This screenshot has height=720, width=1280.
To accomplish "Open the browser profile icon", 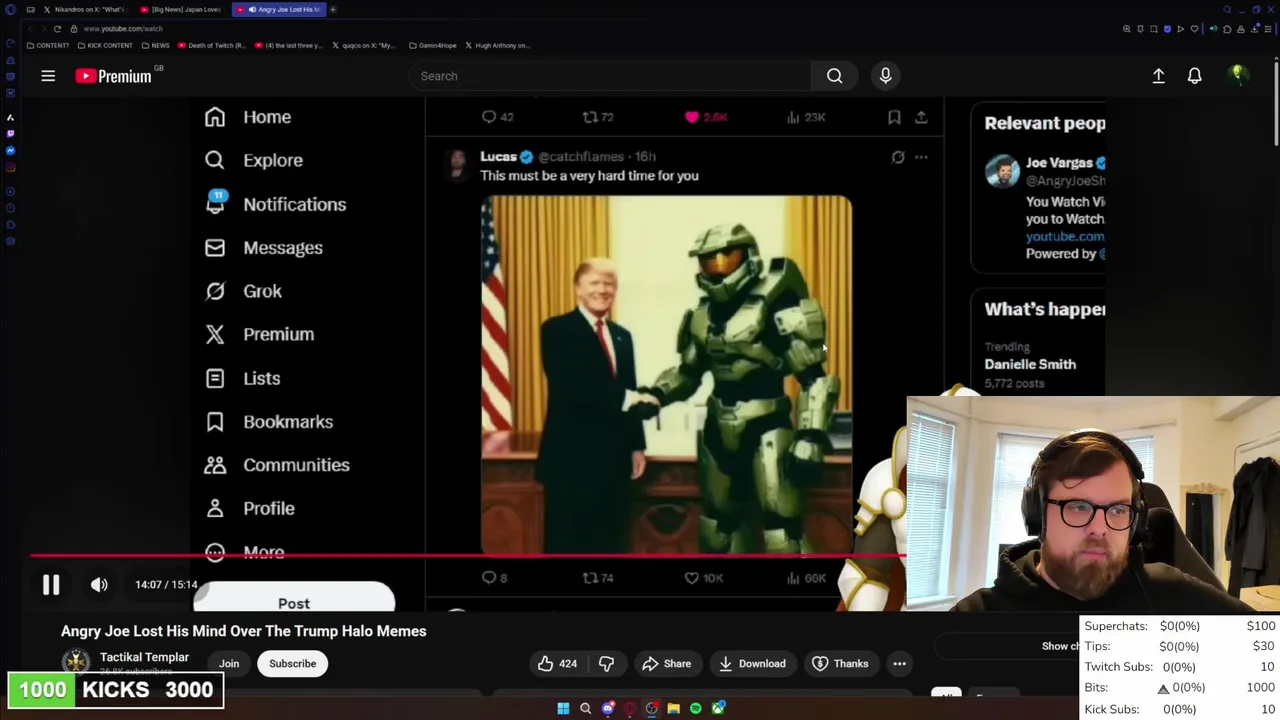I will [x=1241, y=29].
